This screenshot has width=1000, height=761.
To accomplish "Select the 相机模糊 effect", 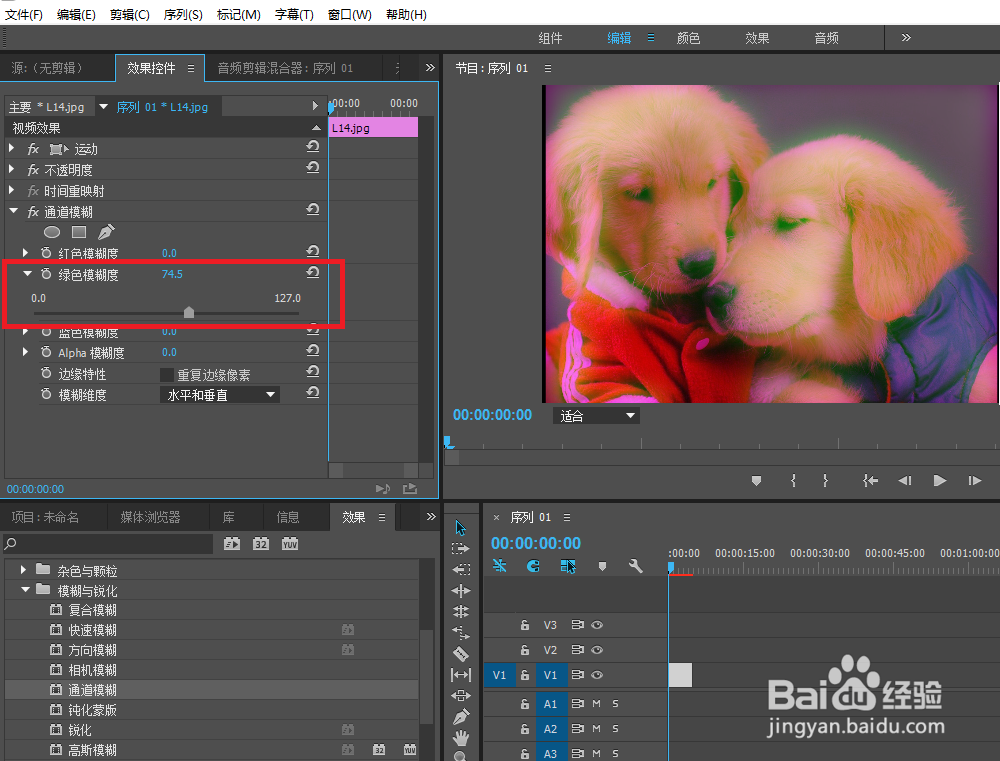I will 92,670.
